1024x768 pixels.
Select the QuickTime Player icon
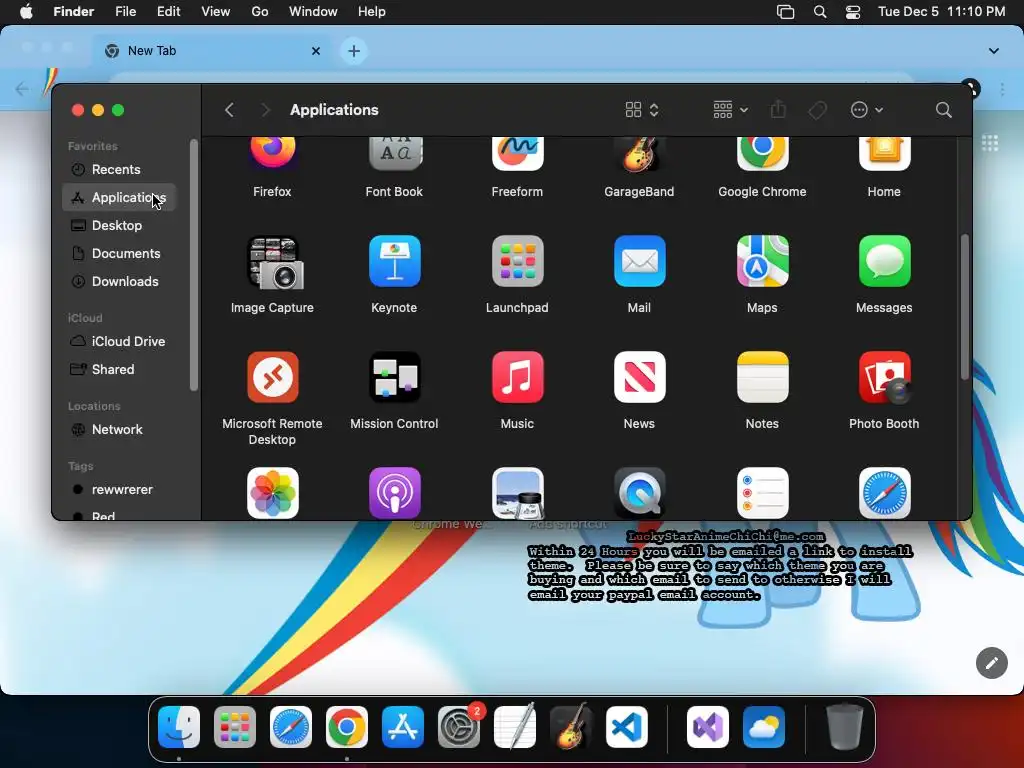point(639,493)
